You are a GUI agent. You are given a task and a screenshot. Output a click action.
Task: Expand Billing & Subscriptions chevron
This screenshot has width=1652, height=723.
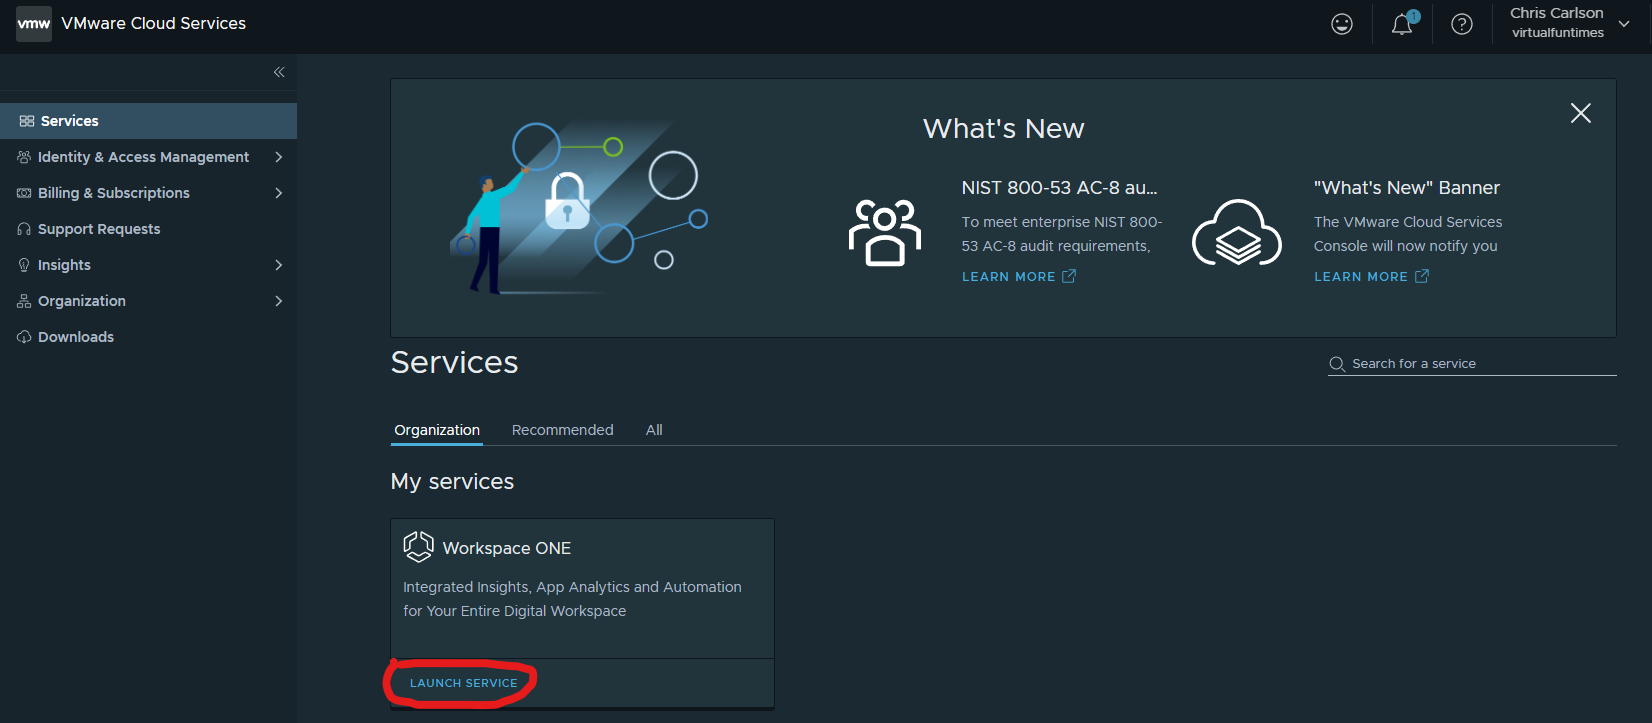[x=279, y=193]
